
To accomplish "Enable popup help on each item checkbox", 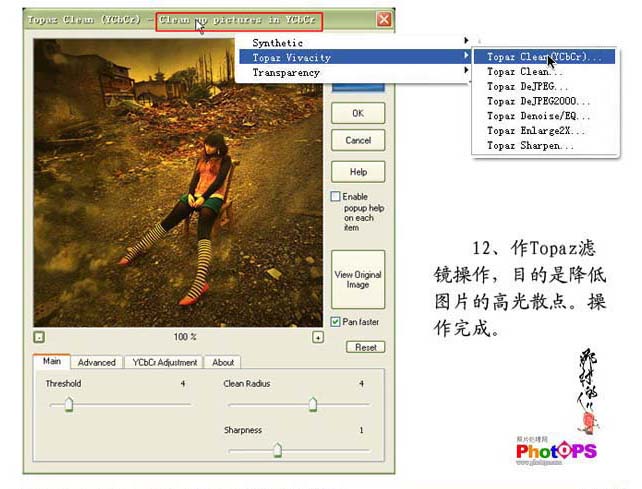I will tap(335, 197).
